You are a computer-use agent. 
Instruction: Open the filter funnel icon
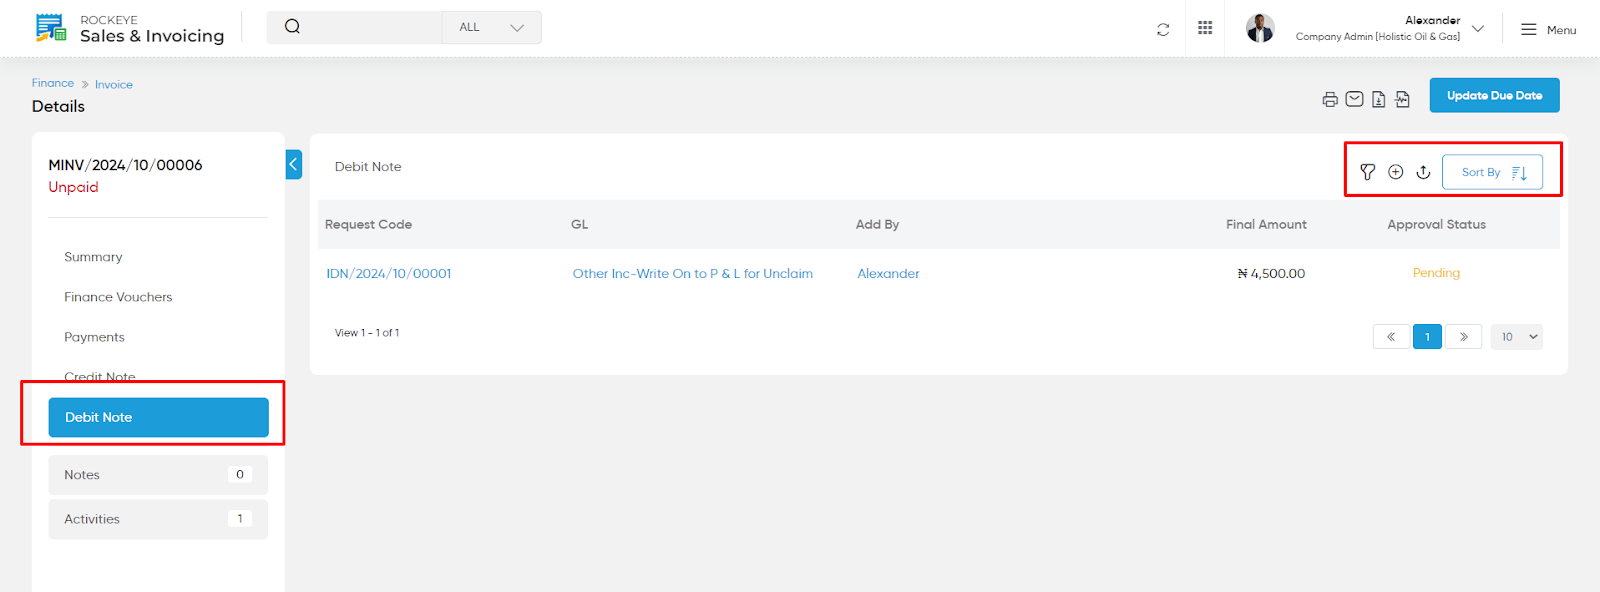[1367, 172]
